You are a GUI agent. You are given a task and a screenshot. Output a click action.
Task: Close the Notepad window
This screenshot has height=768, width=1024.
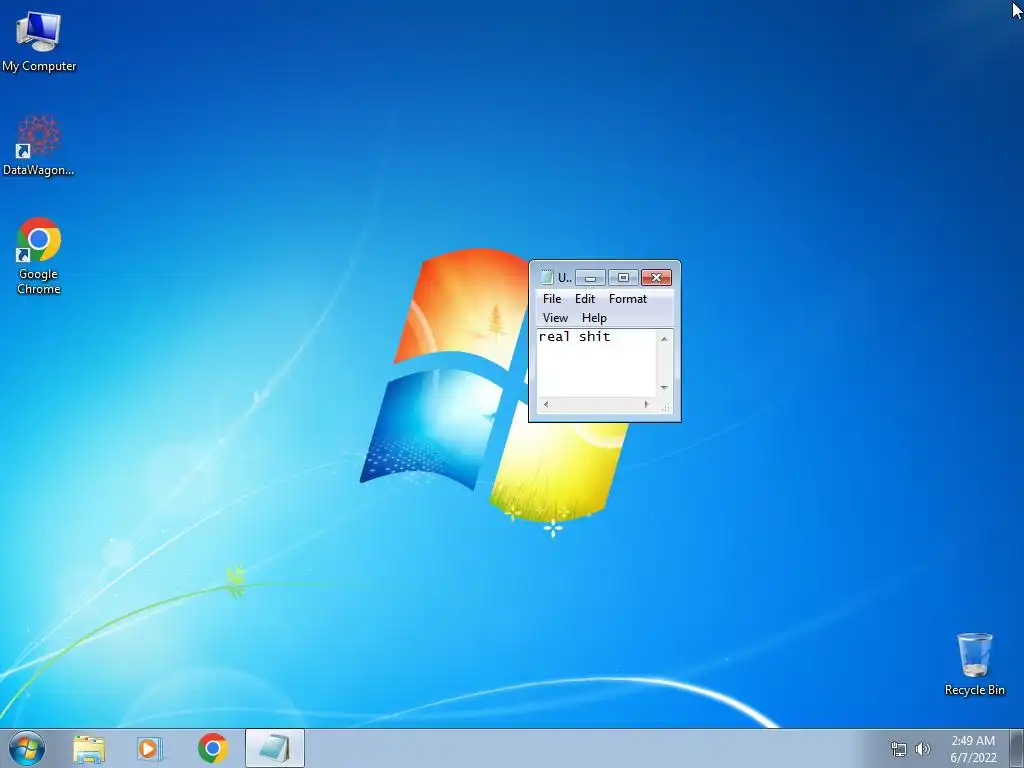point(656,278)
